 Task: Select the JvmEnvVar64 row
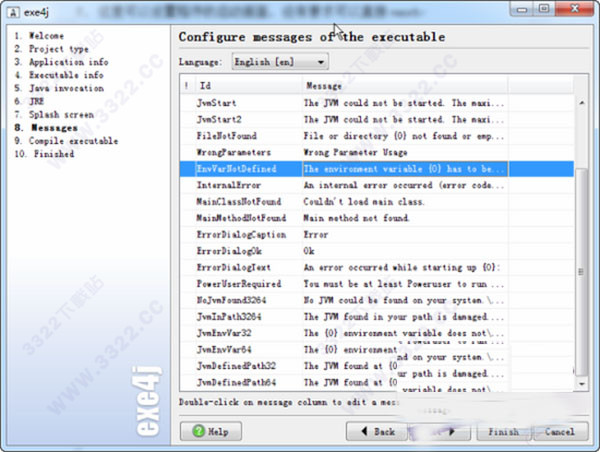point(377,350)
